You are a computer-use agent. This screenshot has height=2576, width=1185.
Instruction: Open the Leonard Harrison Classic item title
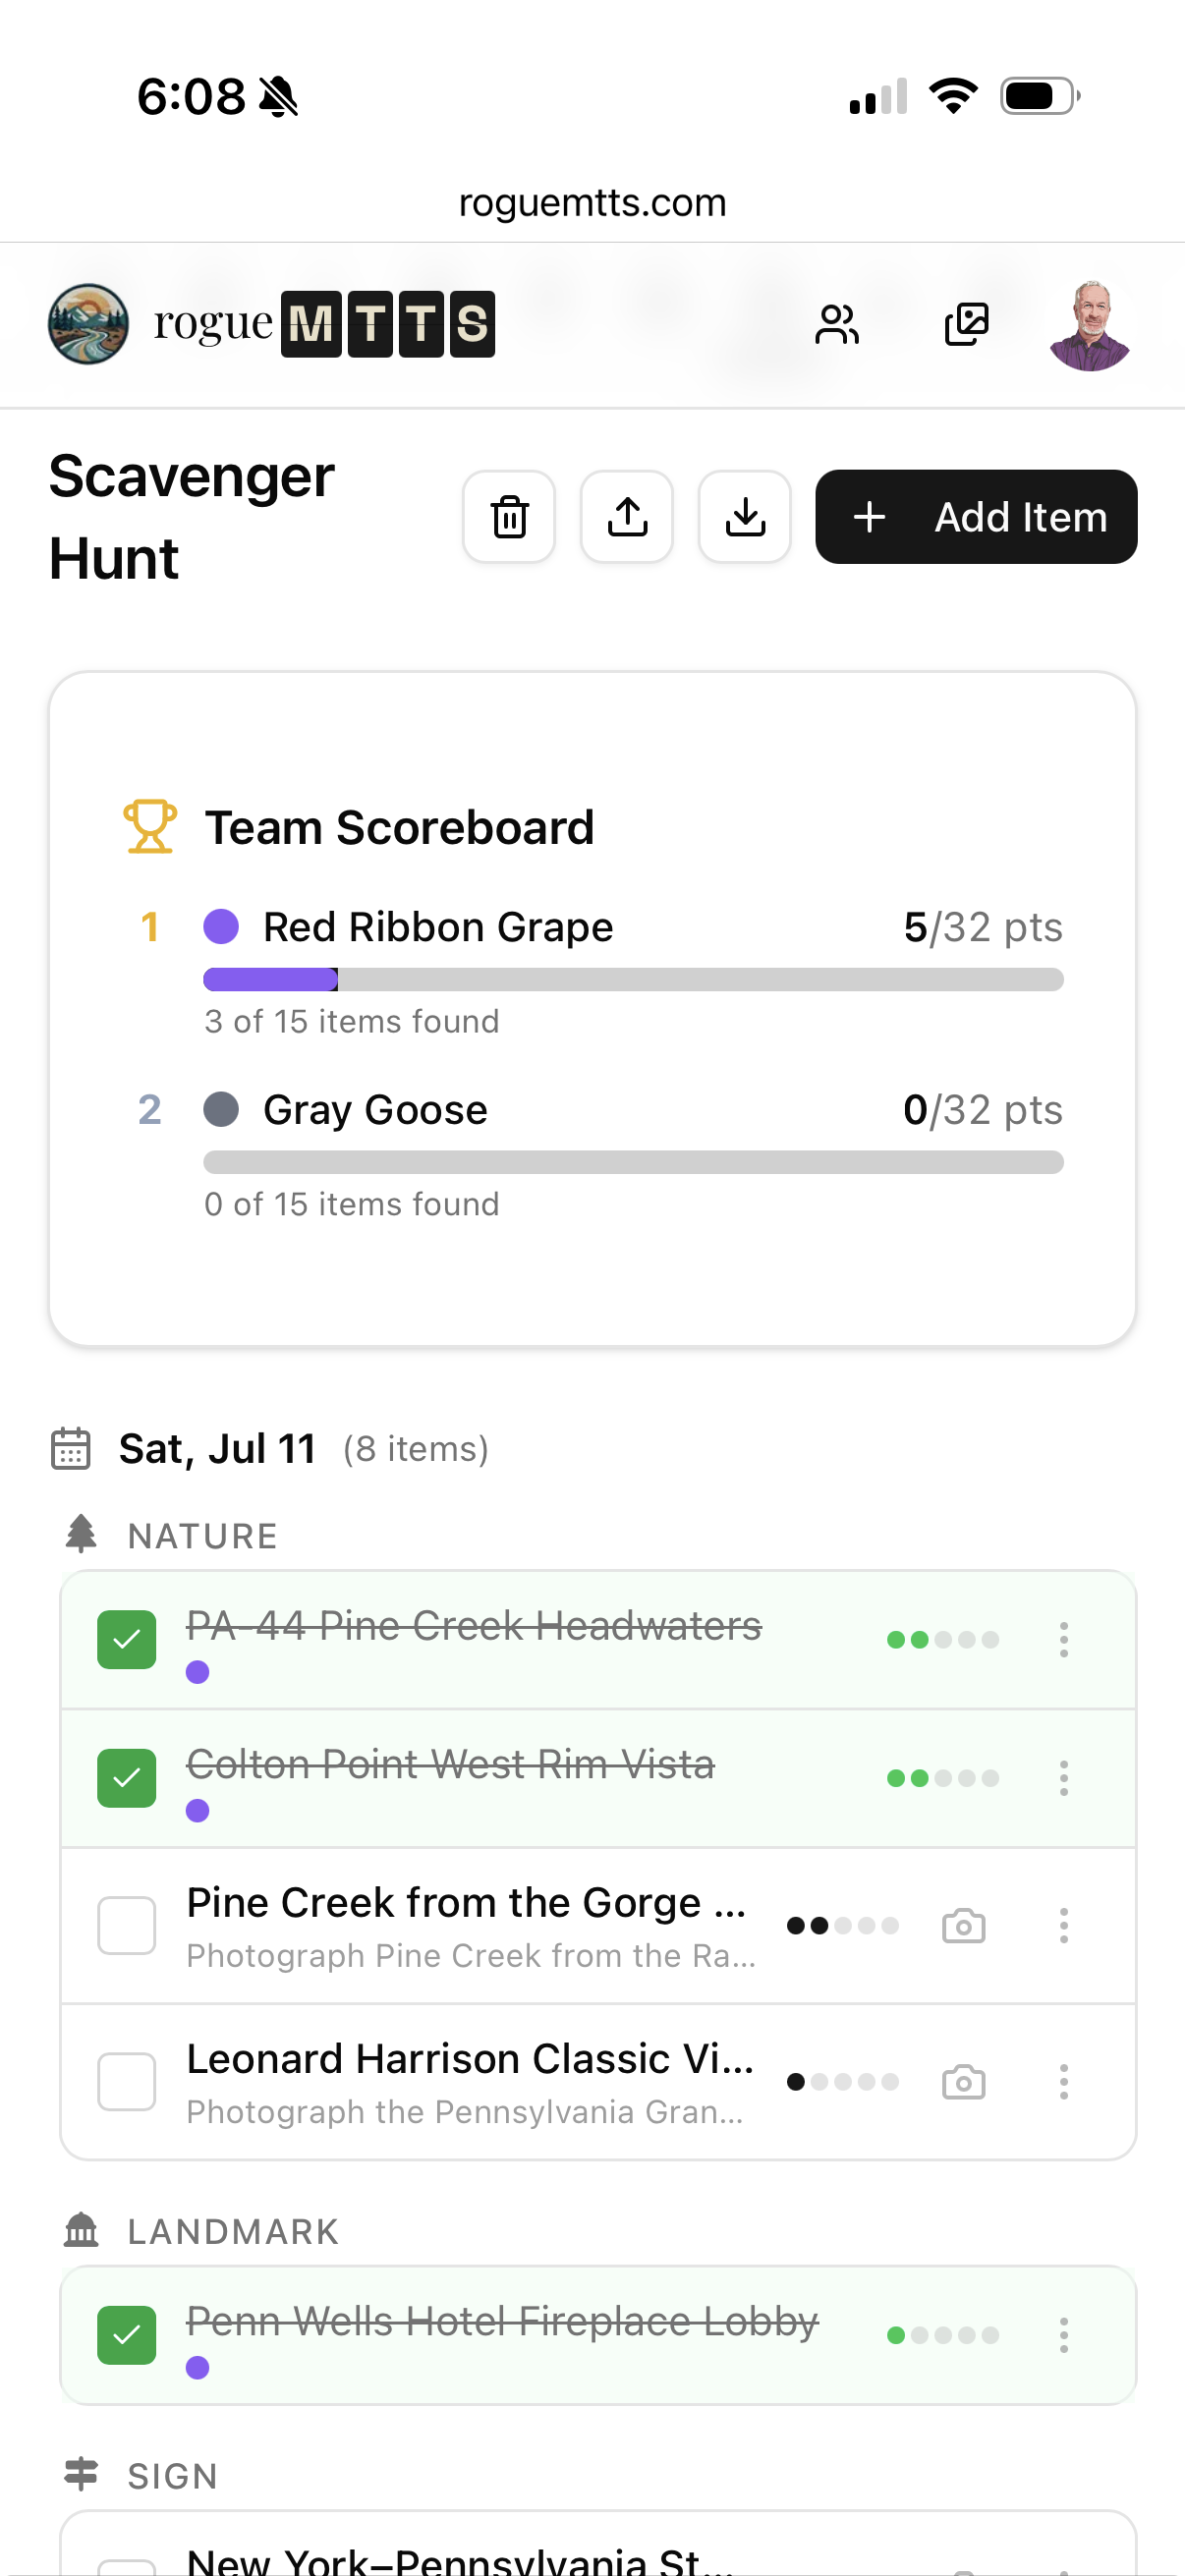(x=470, y=2059)
